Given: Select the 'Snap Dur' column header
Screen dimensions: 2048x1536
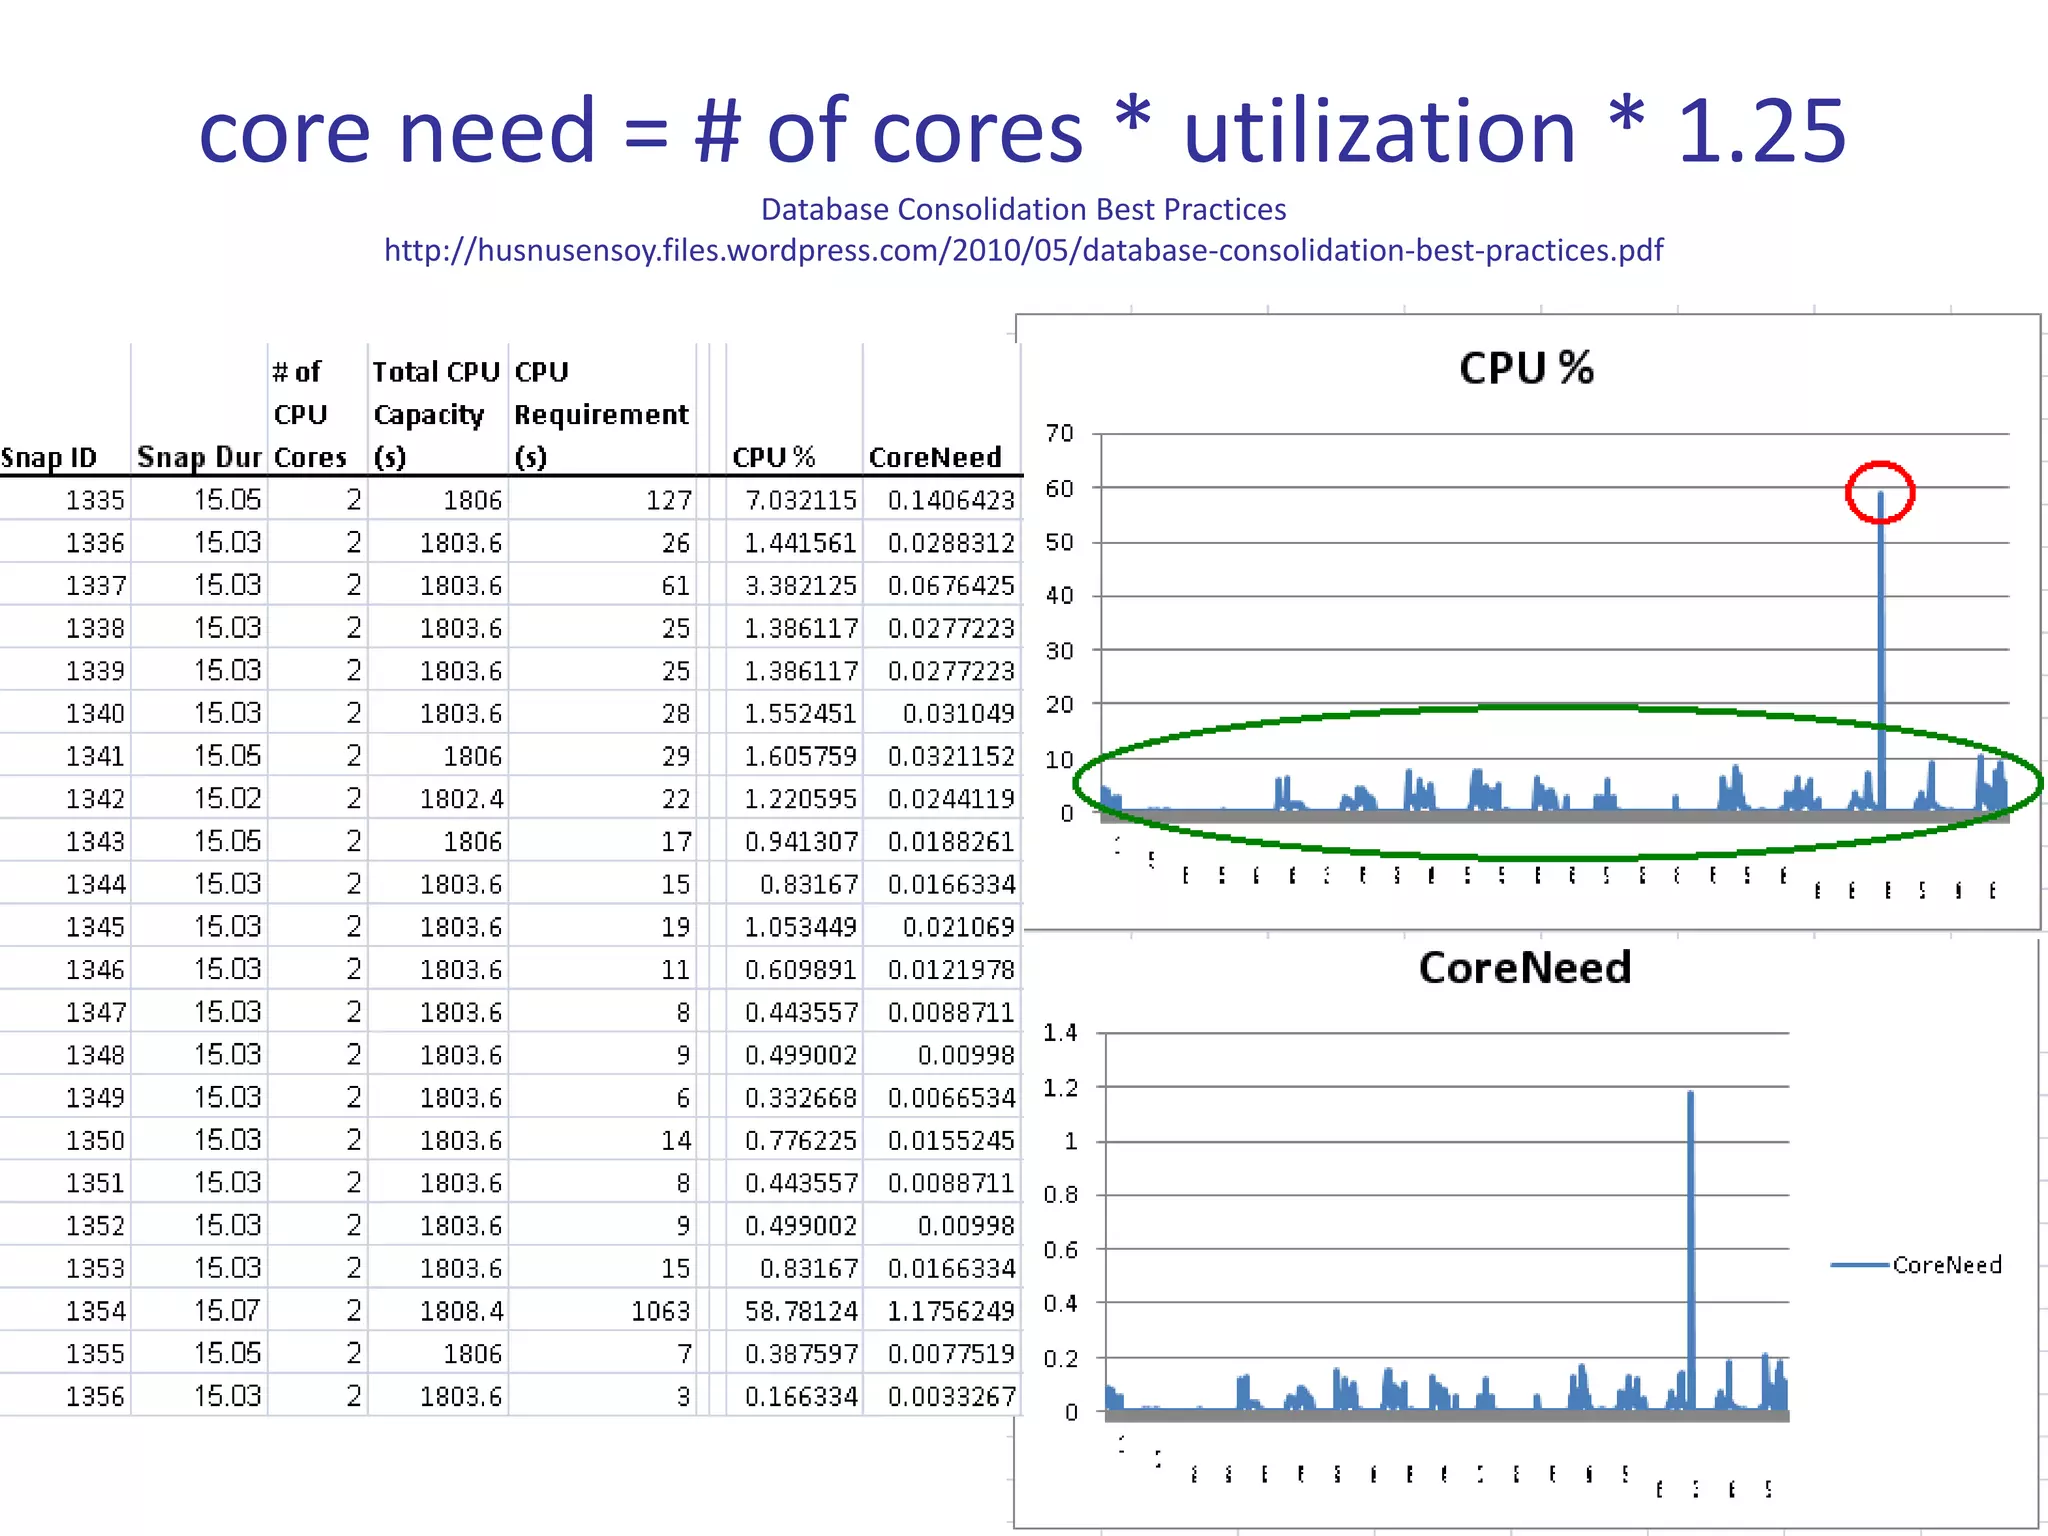Looking at the screenshot, I should (199, 458).
